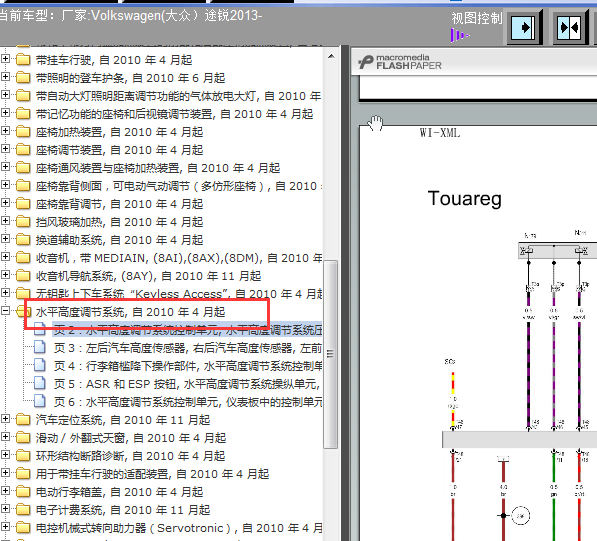The width and height of the screenshot is (597, 541).
Task: Select 滑动/外翻式天窗 tree label
Action: pos(131,438)
